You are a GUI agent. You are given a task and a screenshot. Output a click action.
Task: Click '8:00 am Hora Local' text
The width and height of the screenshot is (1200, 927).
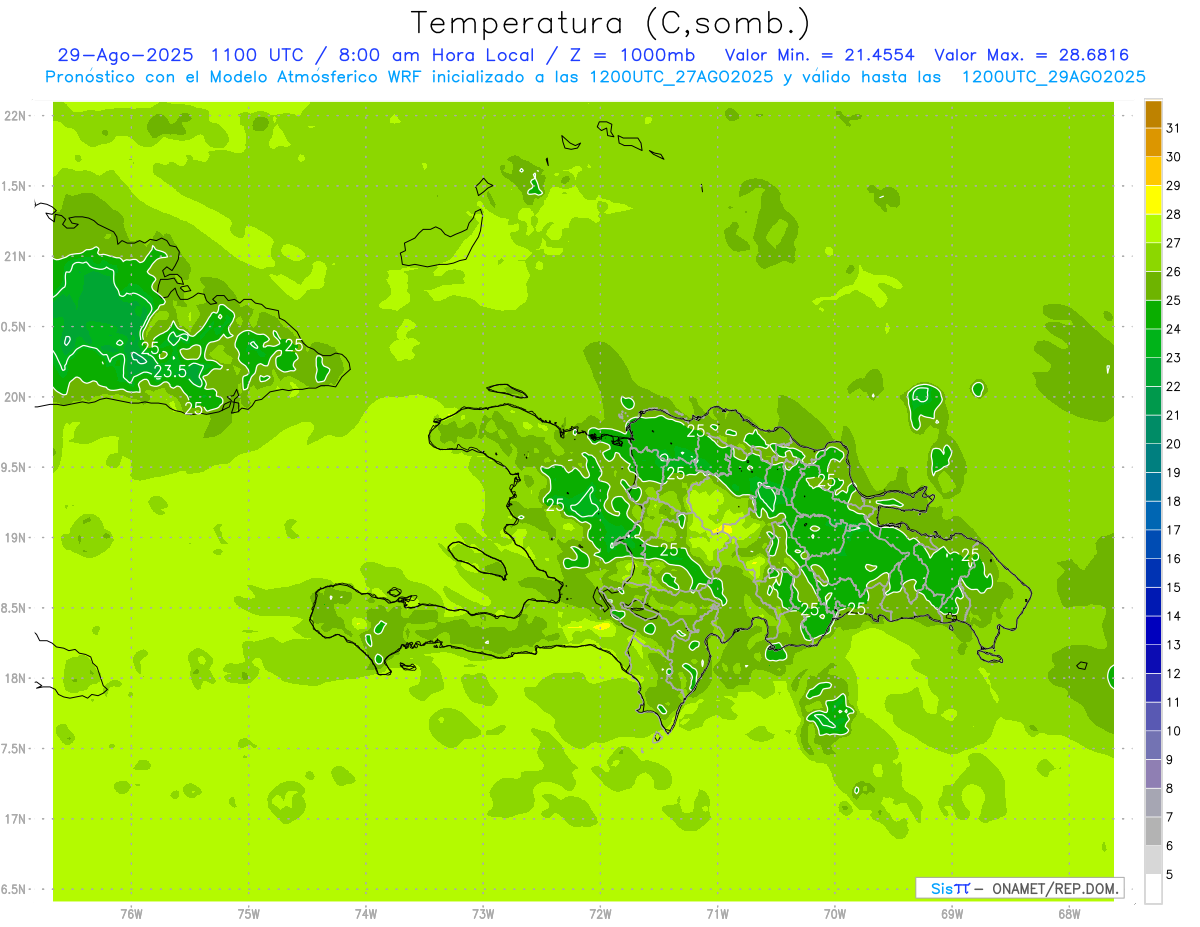coord(434,55)
